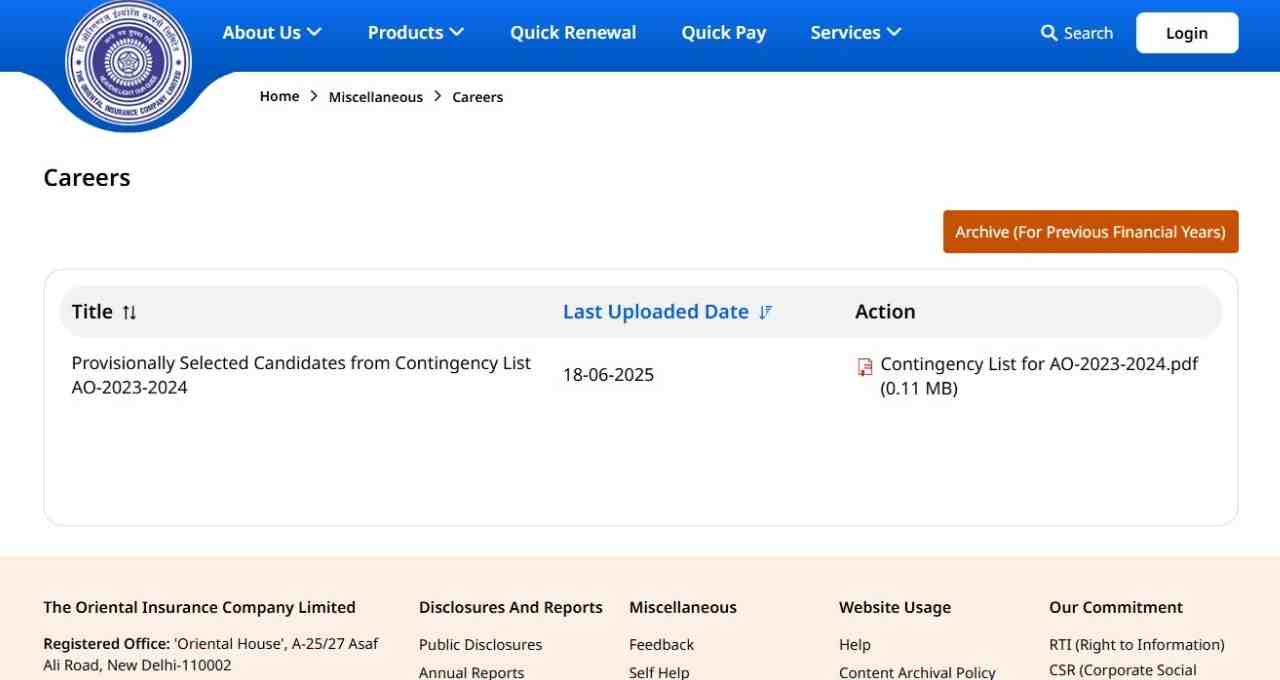1280x680 pixels.
Task: Open the Services dropdown menu
Action: [856, 32]
